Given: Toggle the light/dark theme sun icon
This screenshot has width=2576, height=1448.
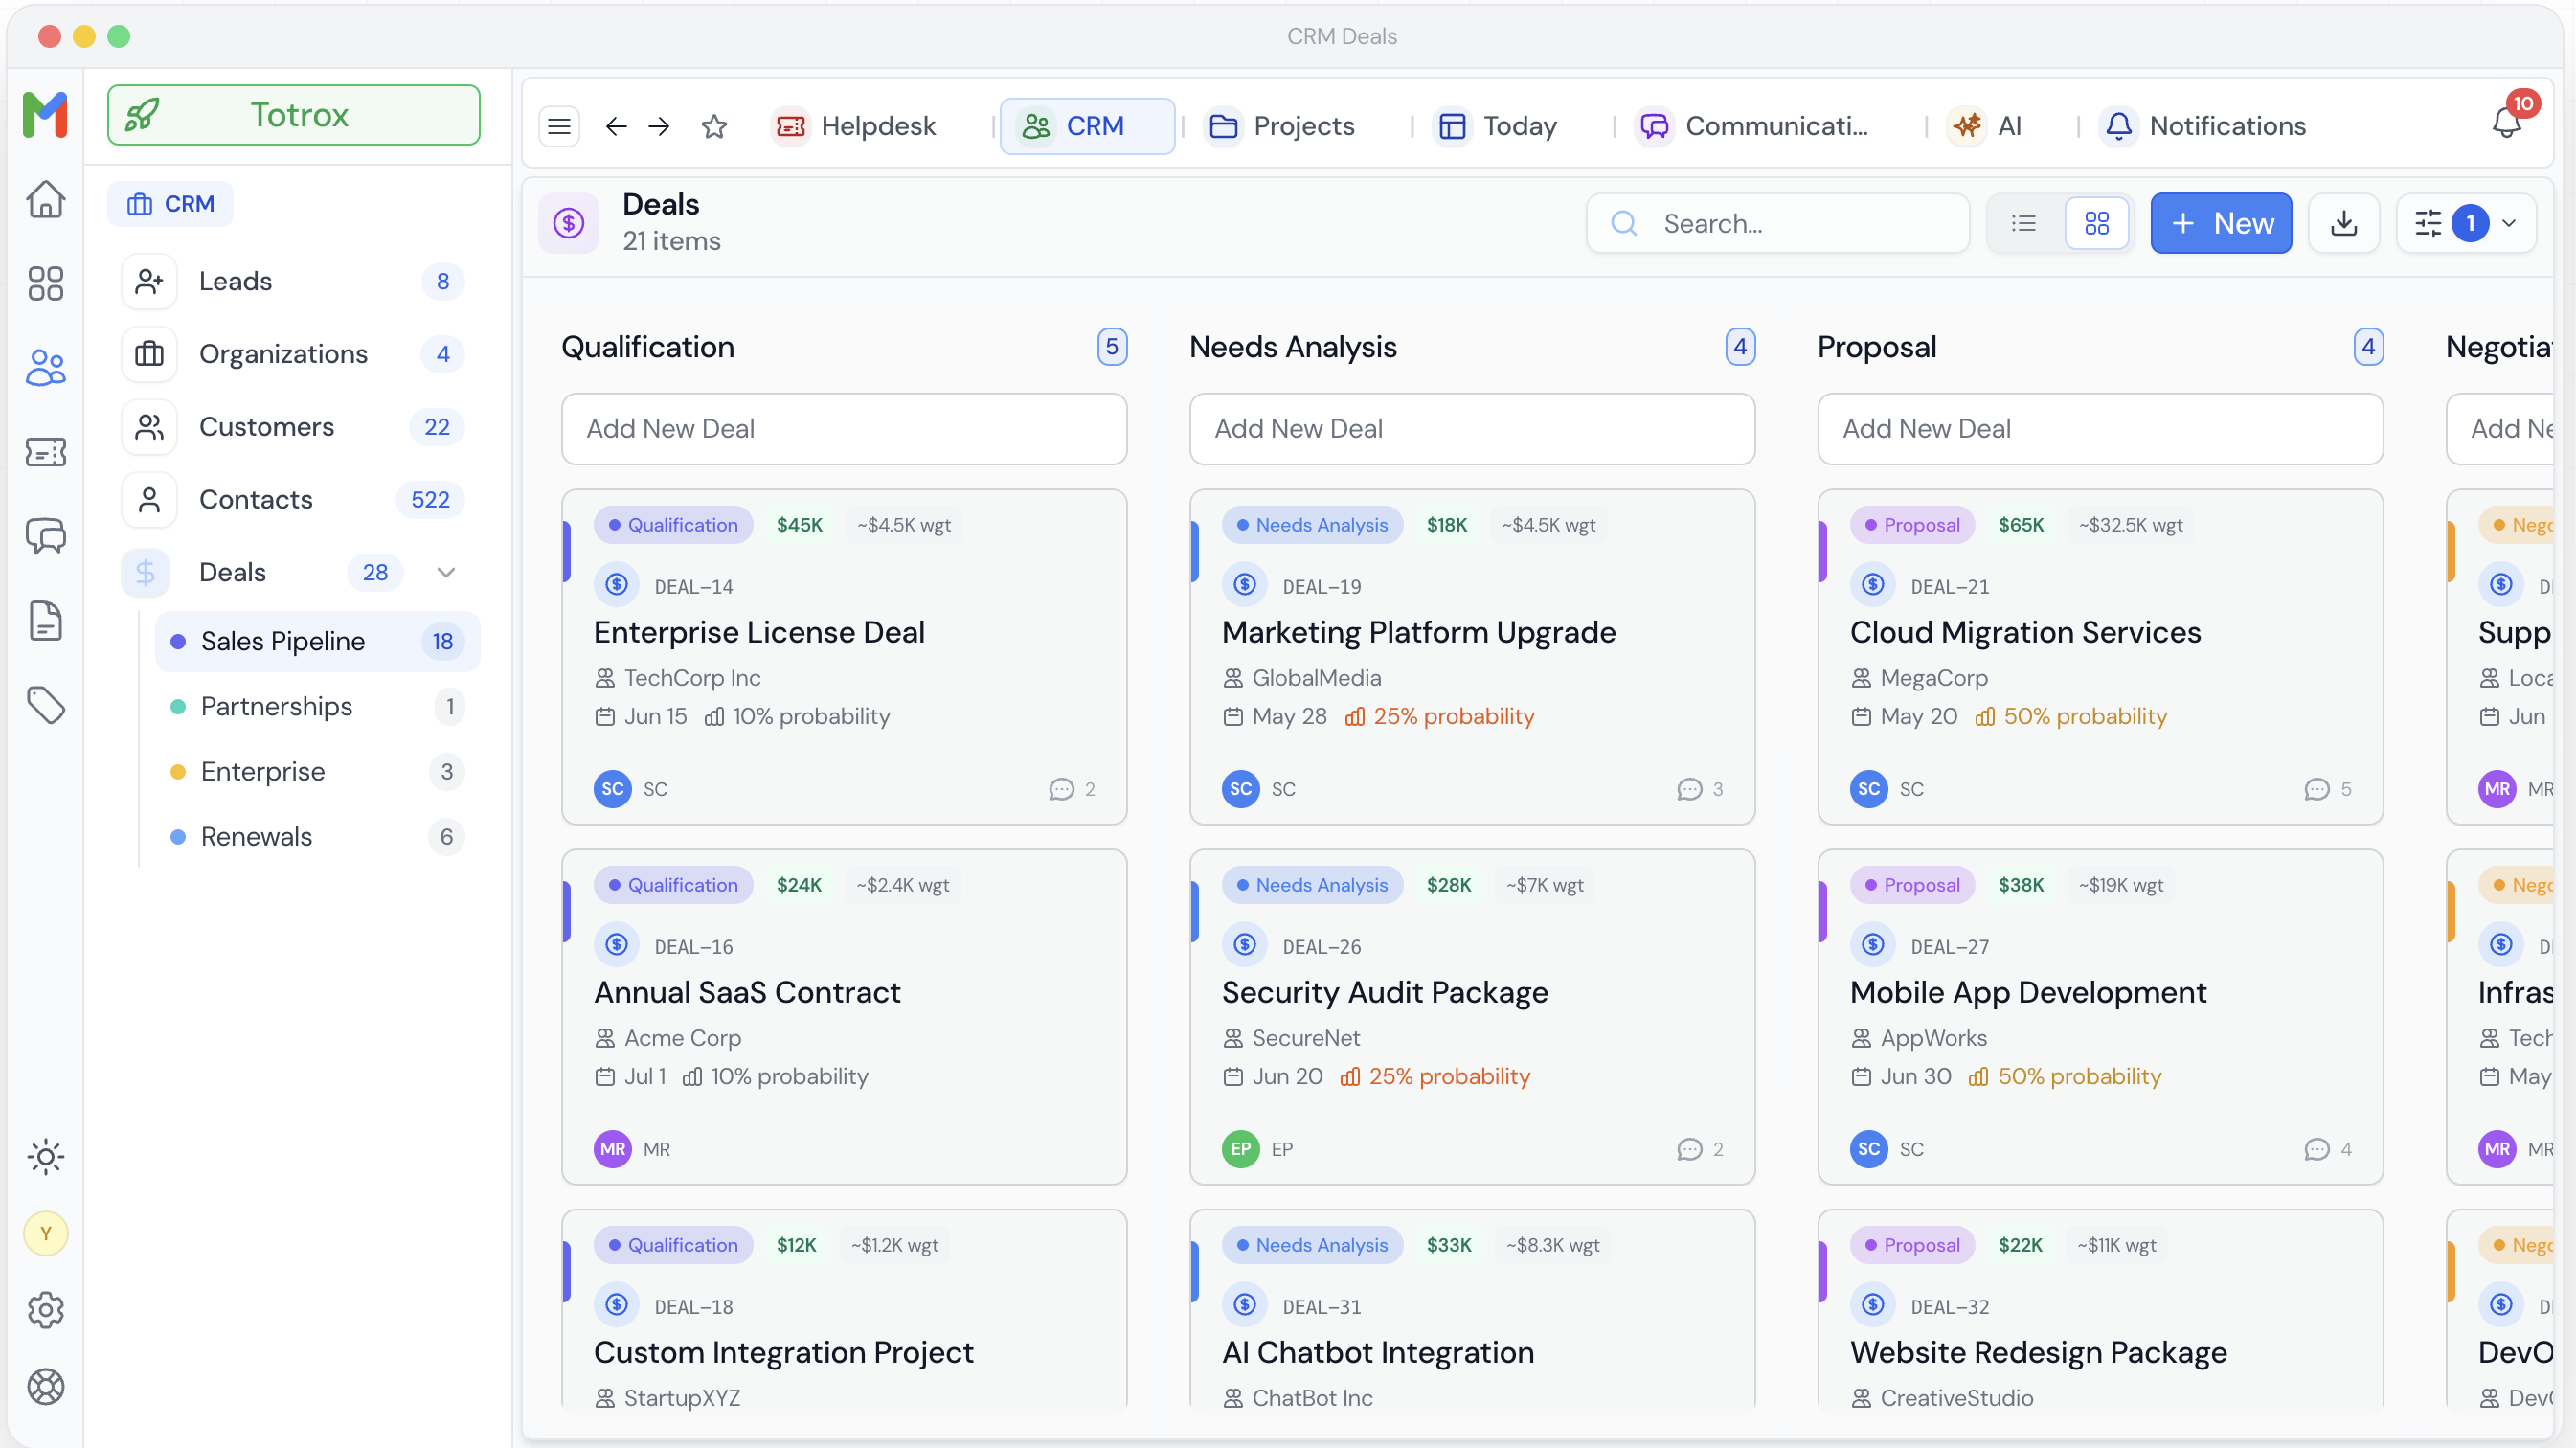Looking at the screenshot, I should (45, 1157).
